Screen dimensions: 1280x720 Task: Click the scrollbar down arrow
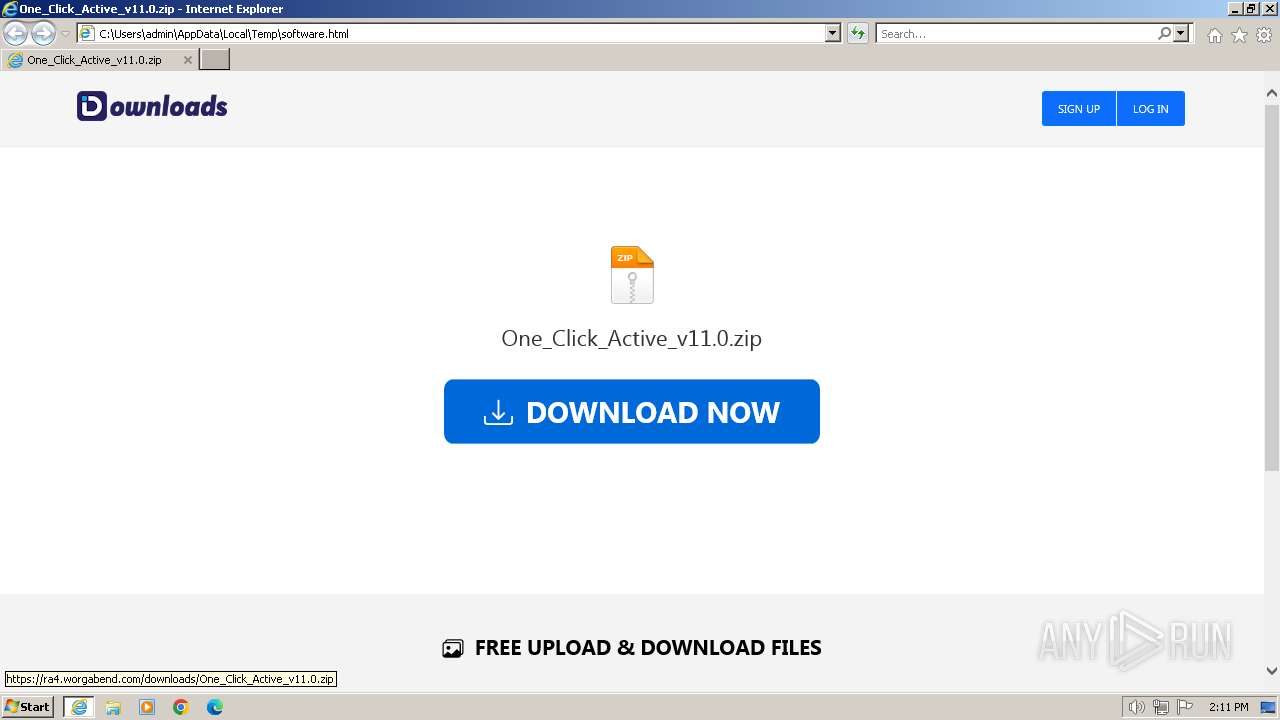click(x=1272, y=671)
